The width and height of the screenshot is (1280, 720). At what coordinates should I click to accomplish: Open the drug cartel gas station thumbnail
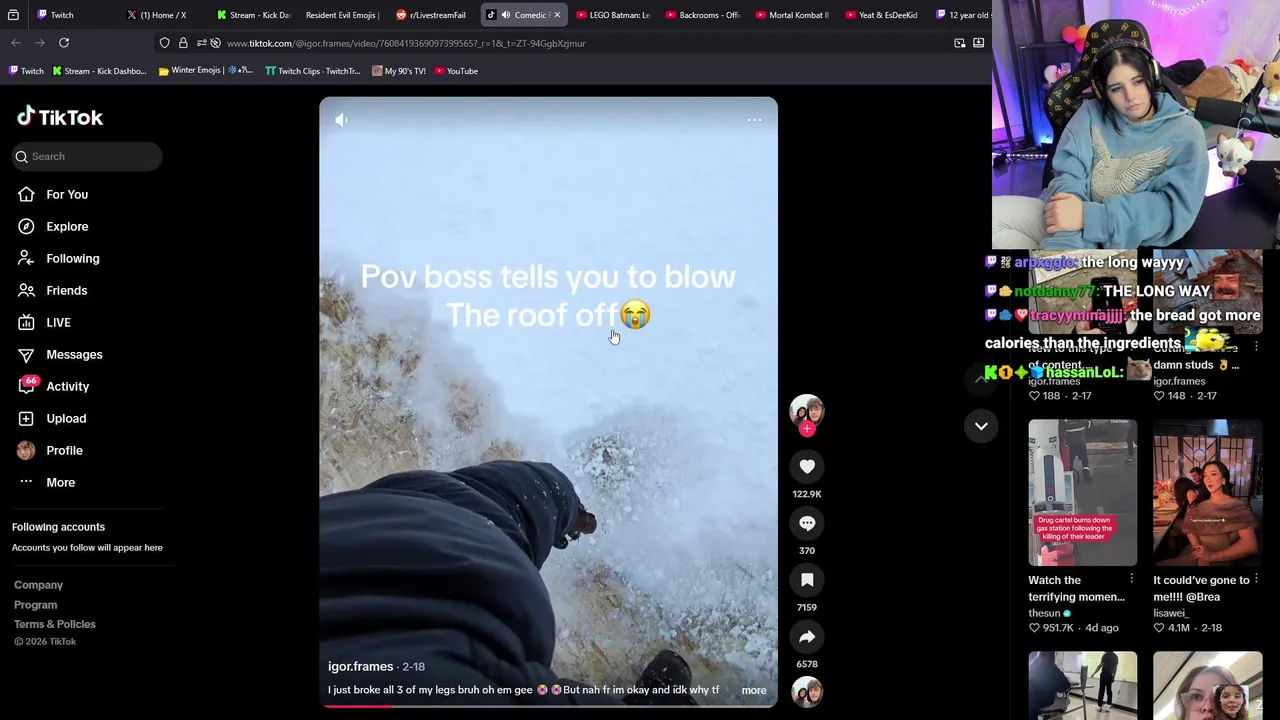1082,493
